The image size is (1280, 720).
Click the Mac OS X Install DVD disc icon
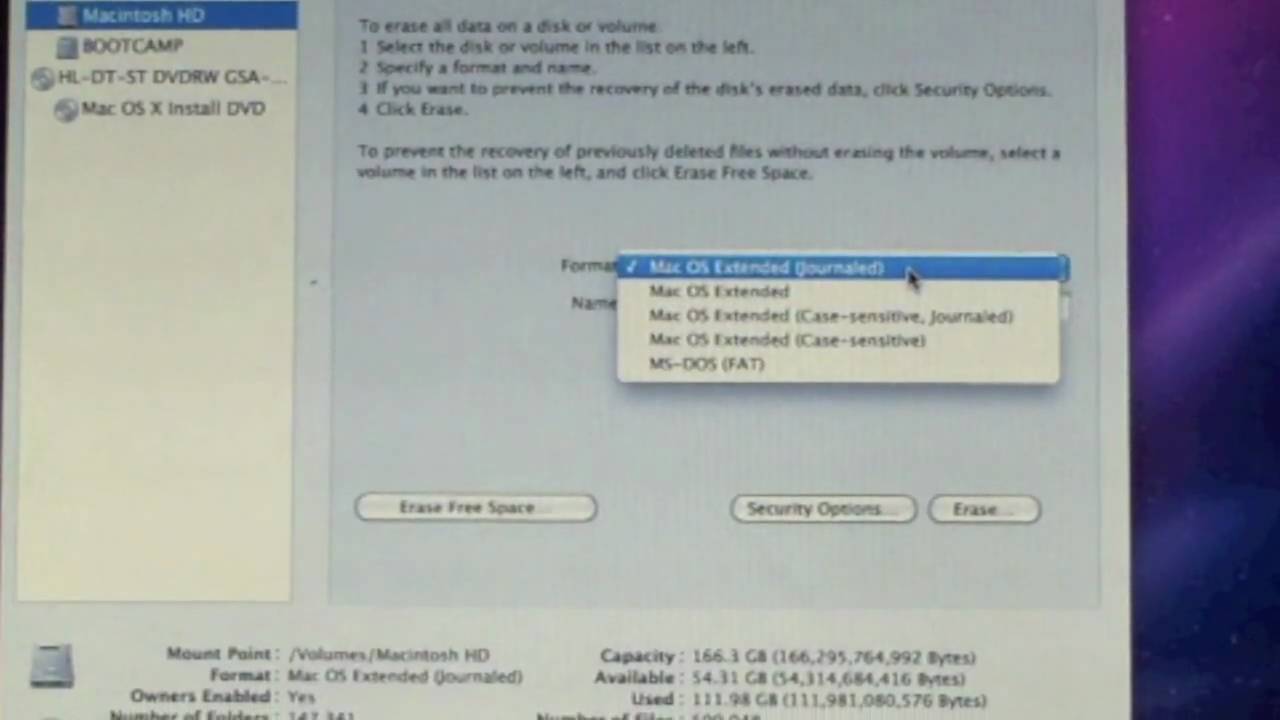pyautogui.click(x=66, y=109)
